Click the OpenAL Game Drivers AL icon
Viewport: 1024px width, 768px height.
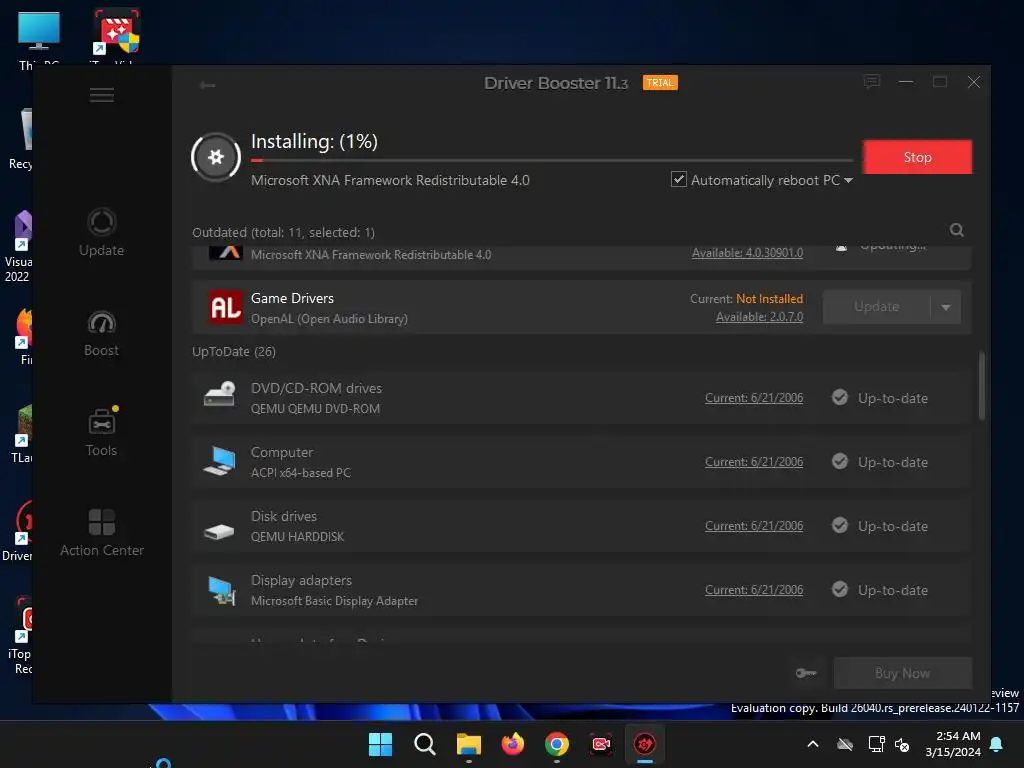(225, 307)
